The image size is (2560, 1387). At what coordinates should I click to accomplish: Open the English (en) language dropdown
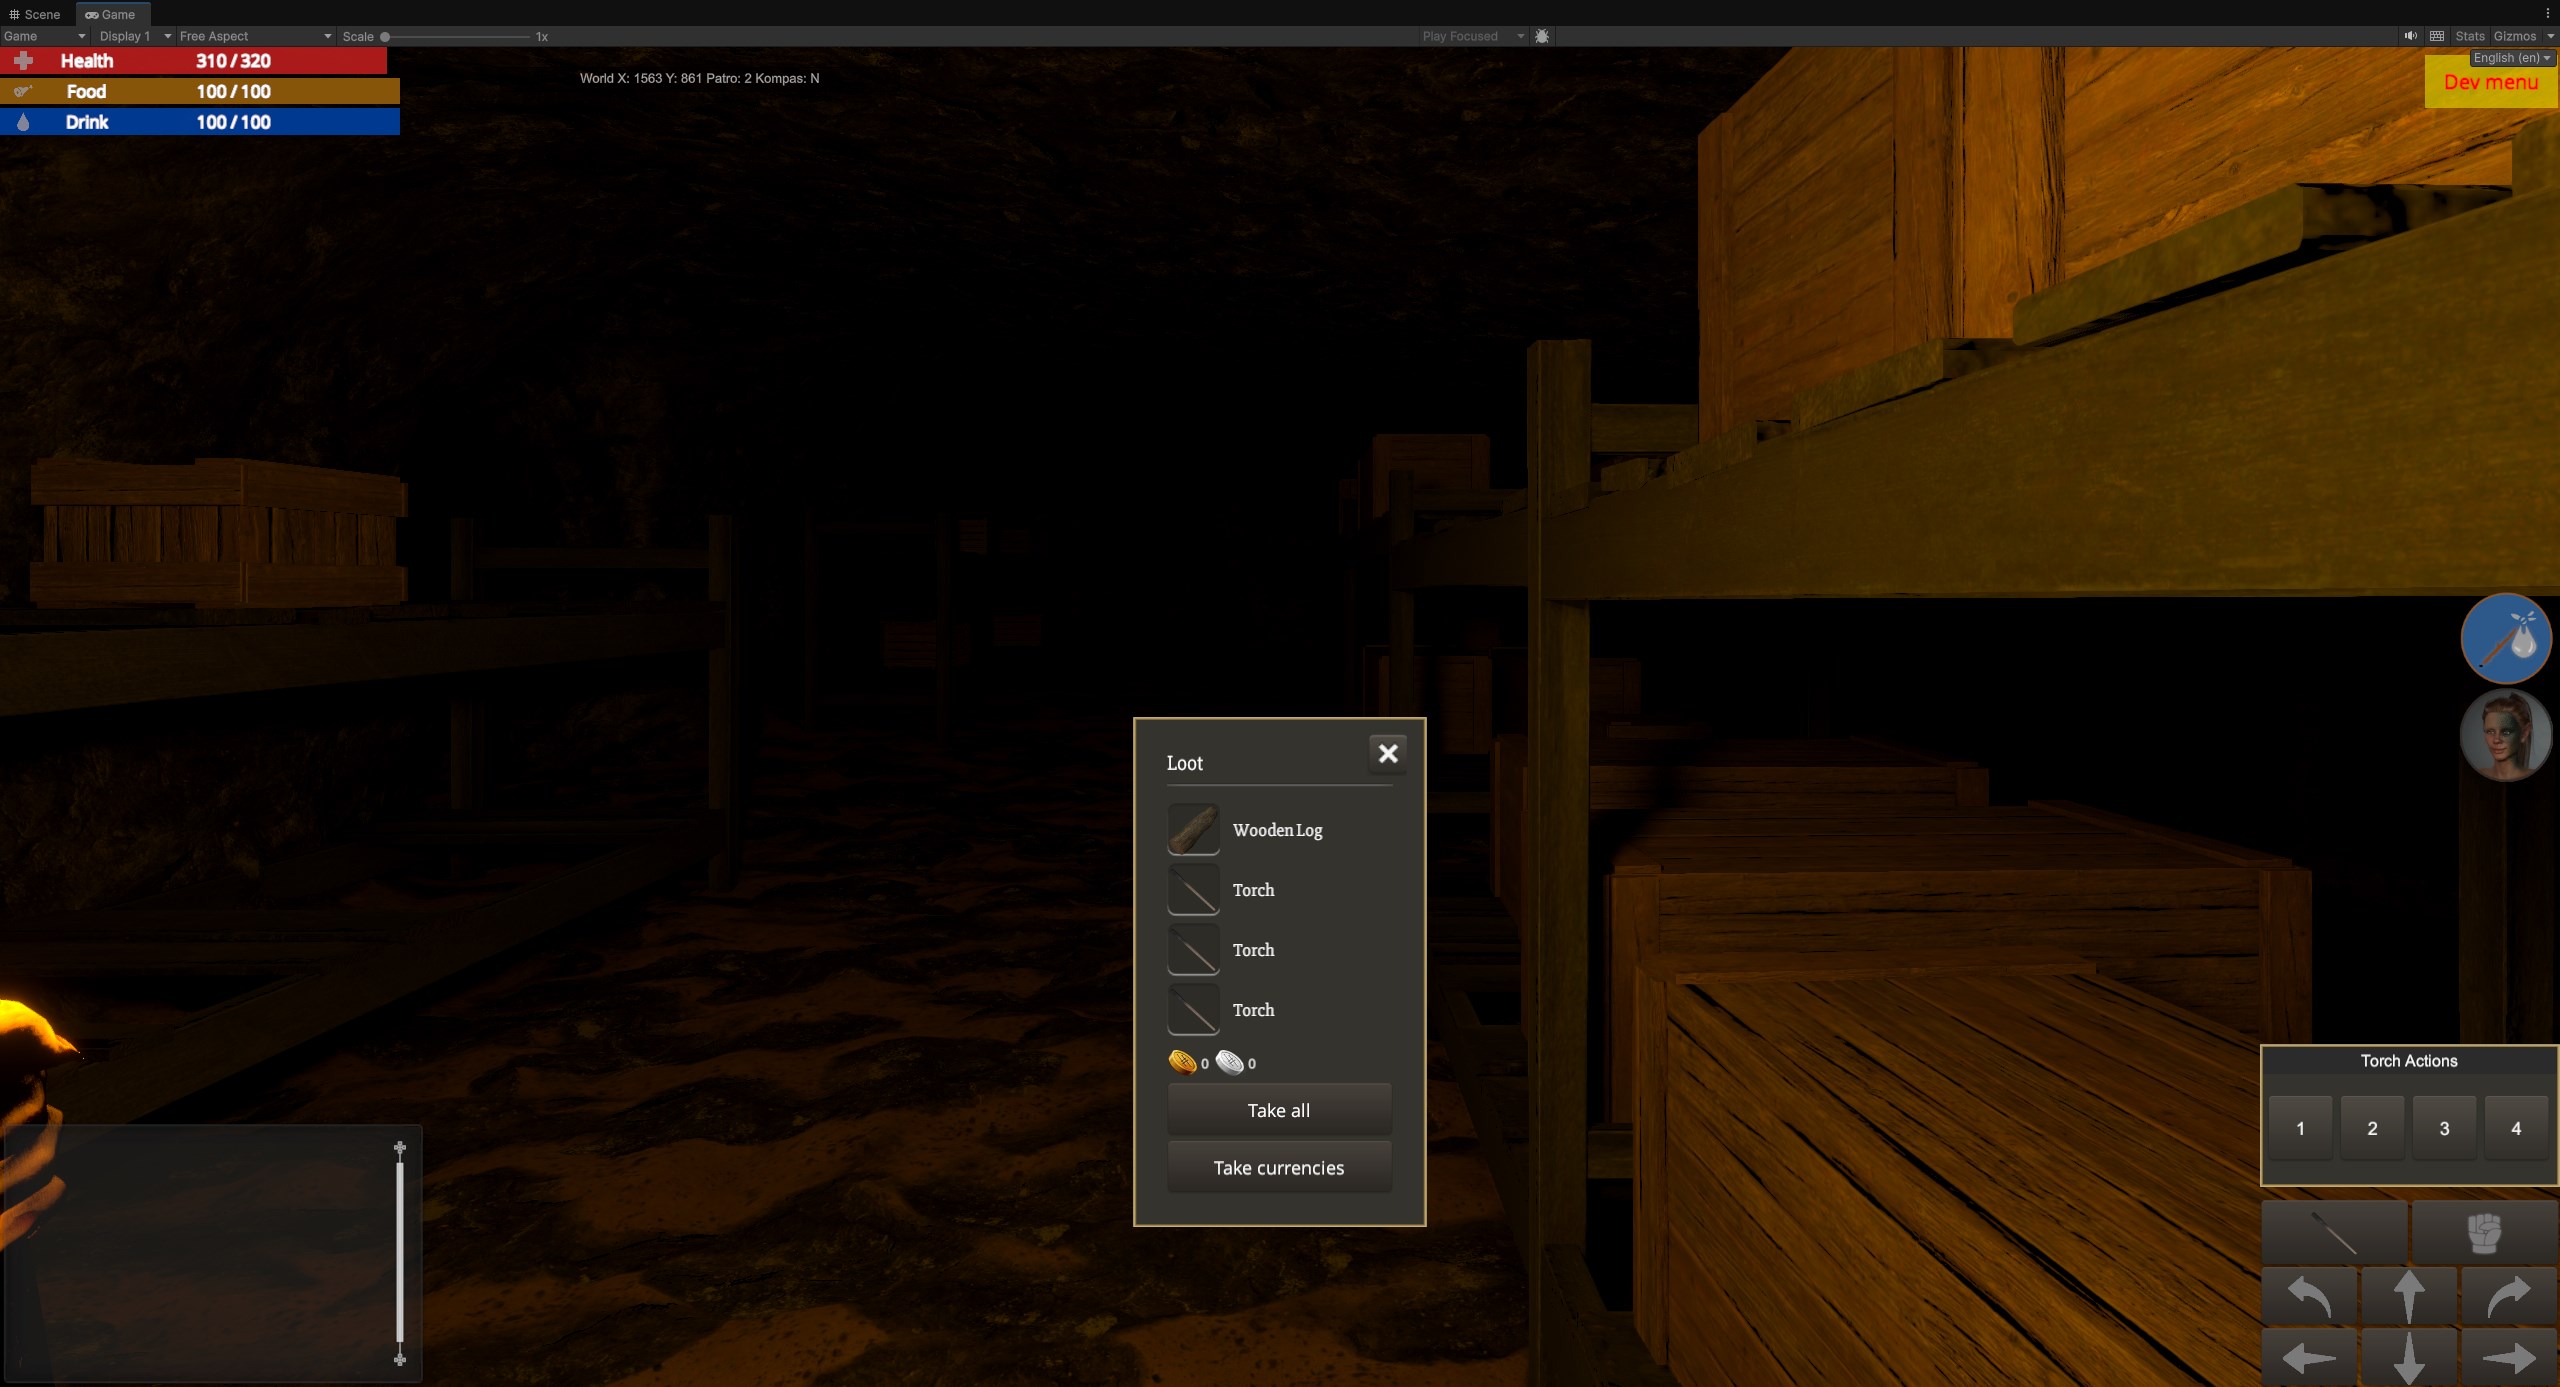point(2511,58)
